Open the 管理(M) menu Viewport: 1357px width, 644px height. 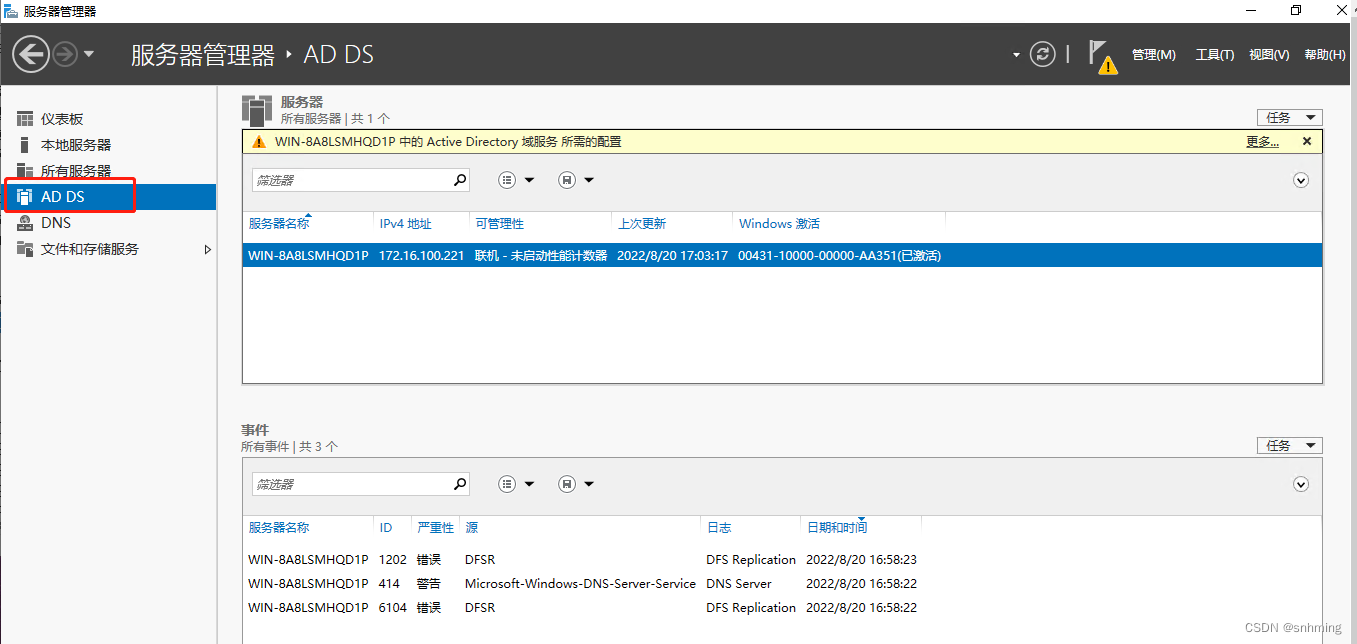pos(1153,55)
